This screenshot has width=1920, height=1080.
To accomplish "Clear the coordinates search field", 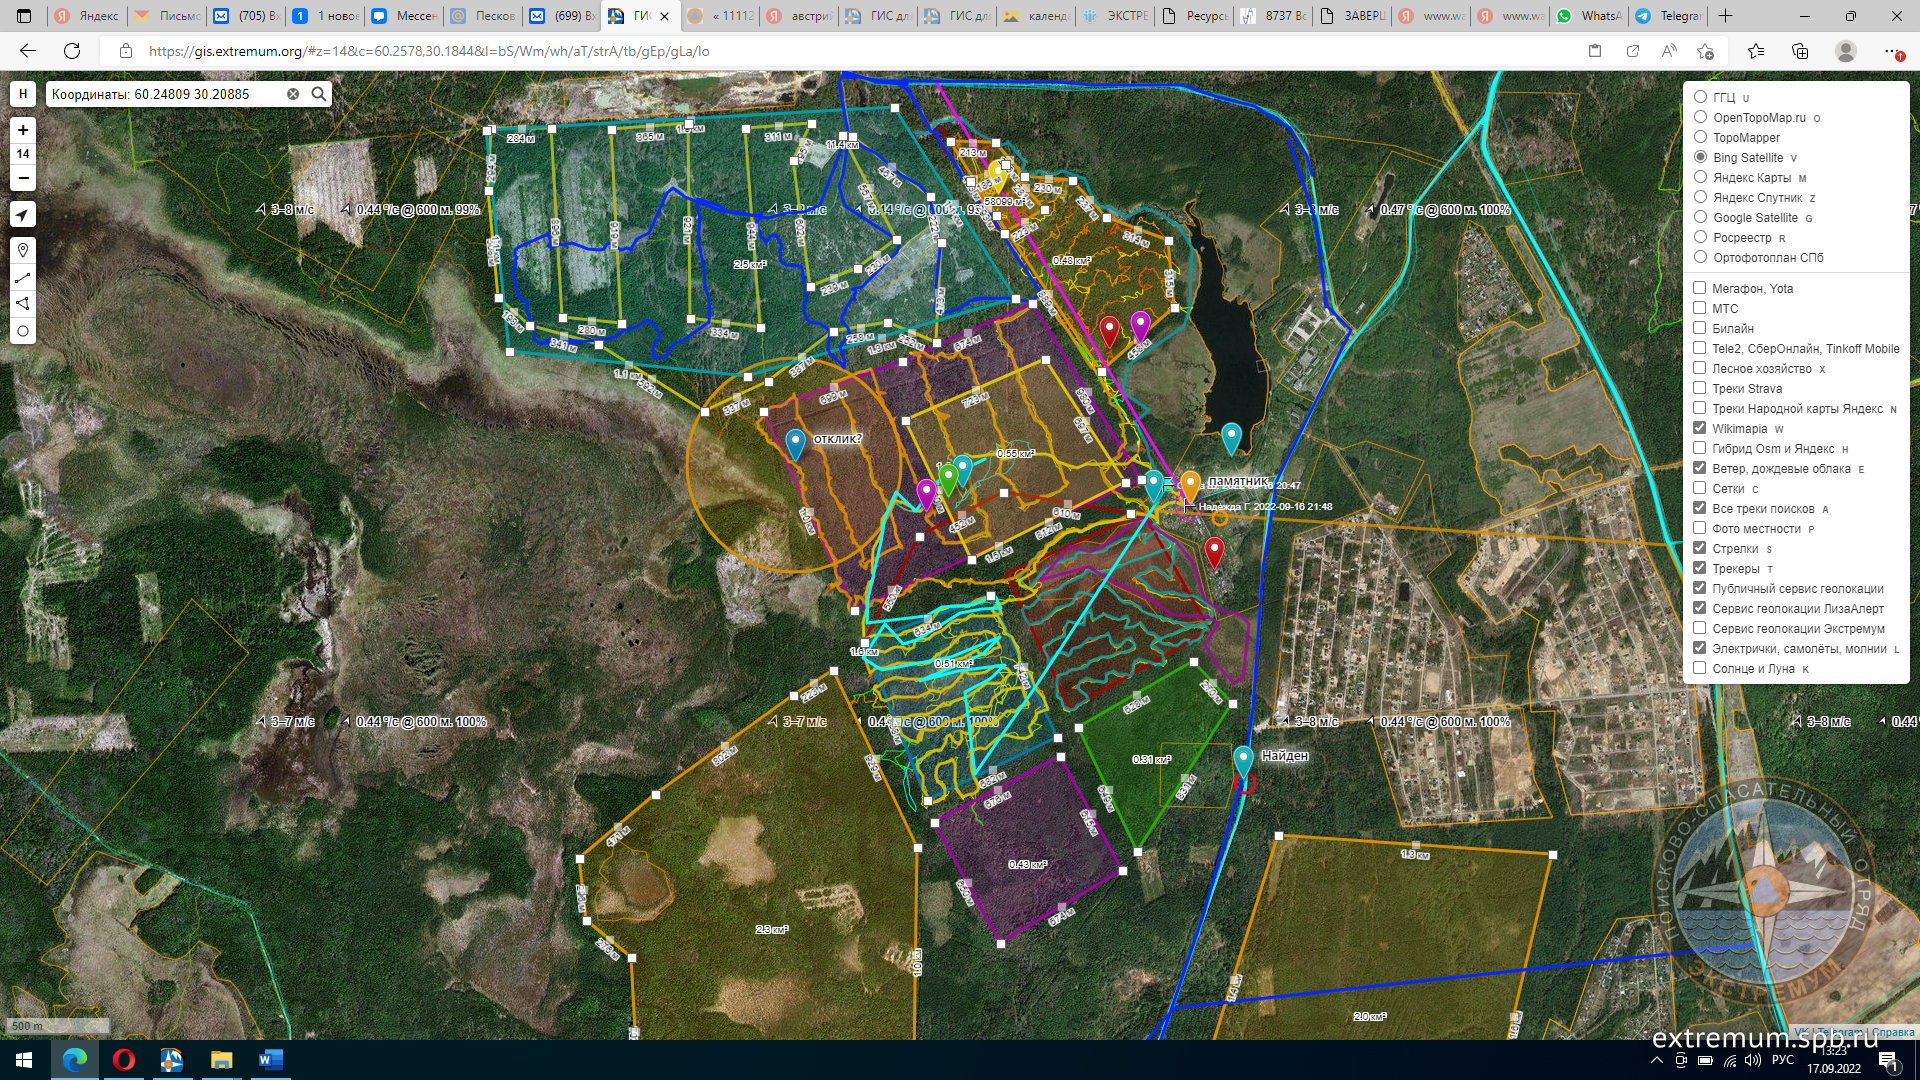I will coord(293,94).
